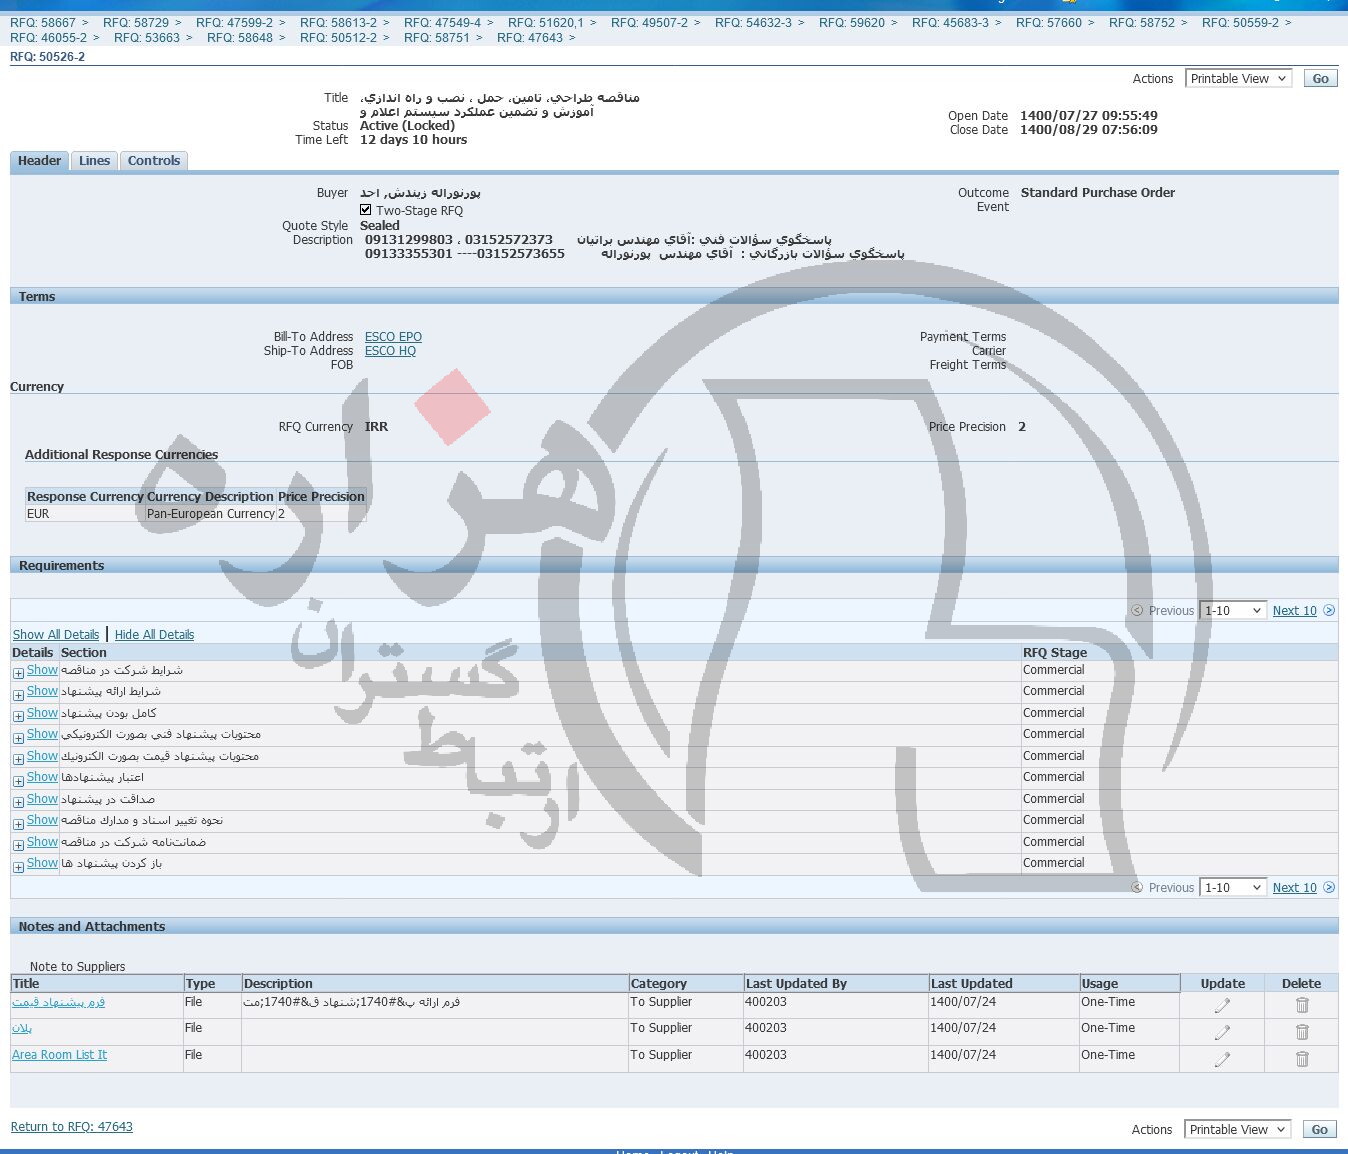The width and height of the screenshot is (1348, 1154).
Task: Click the bottom Next arrow icon below requirements table
Action: (x=1329, y=887)
